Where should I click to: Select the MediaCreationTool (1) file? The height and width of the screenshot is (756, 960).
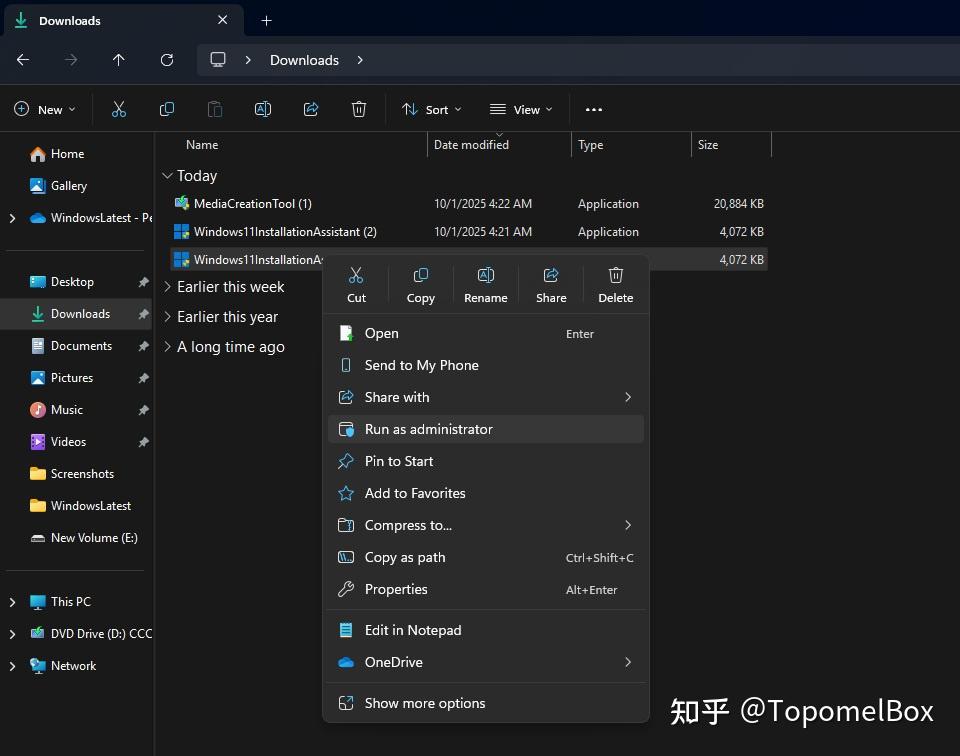(x=468, y=203)
